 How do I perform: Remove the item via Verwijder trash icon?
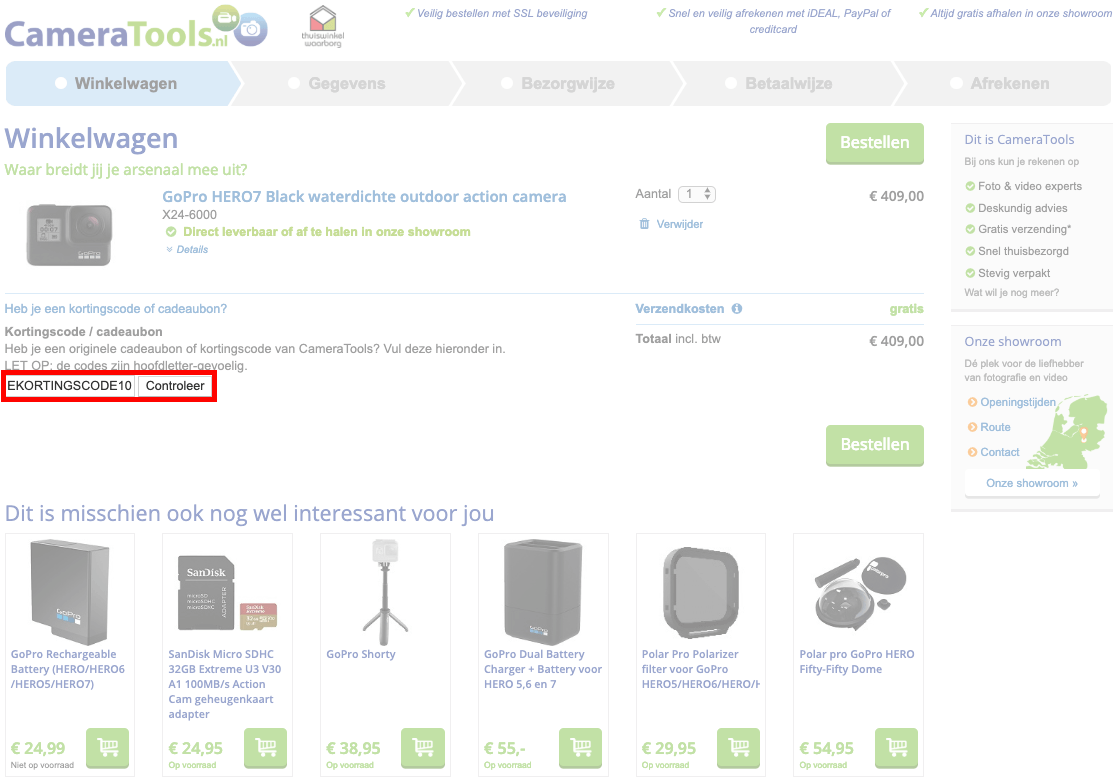645,224
